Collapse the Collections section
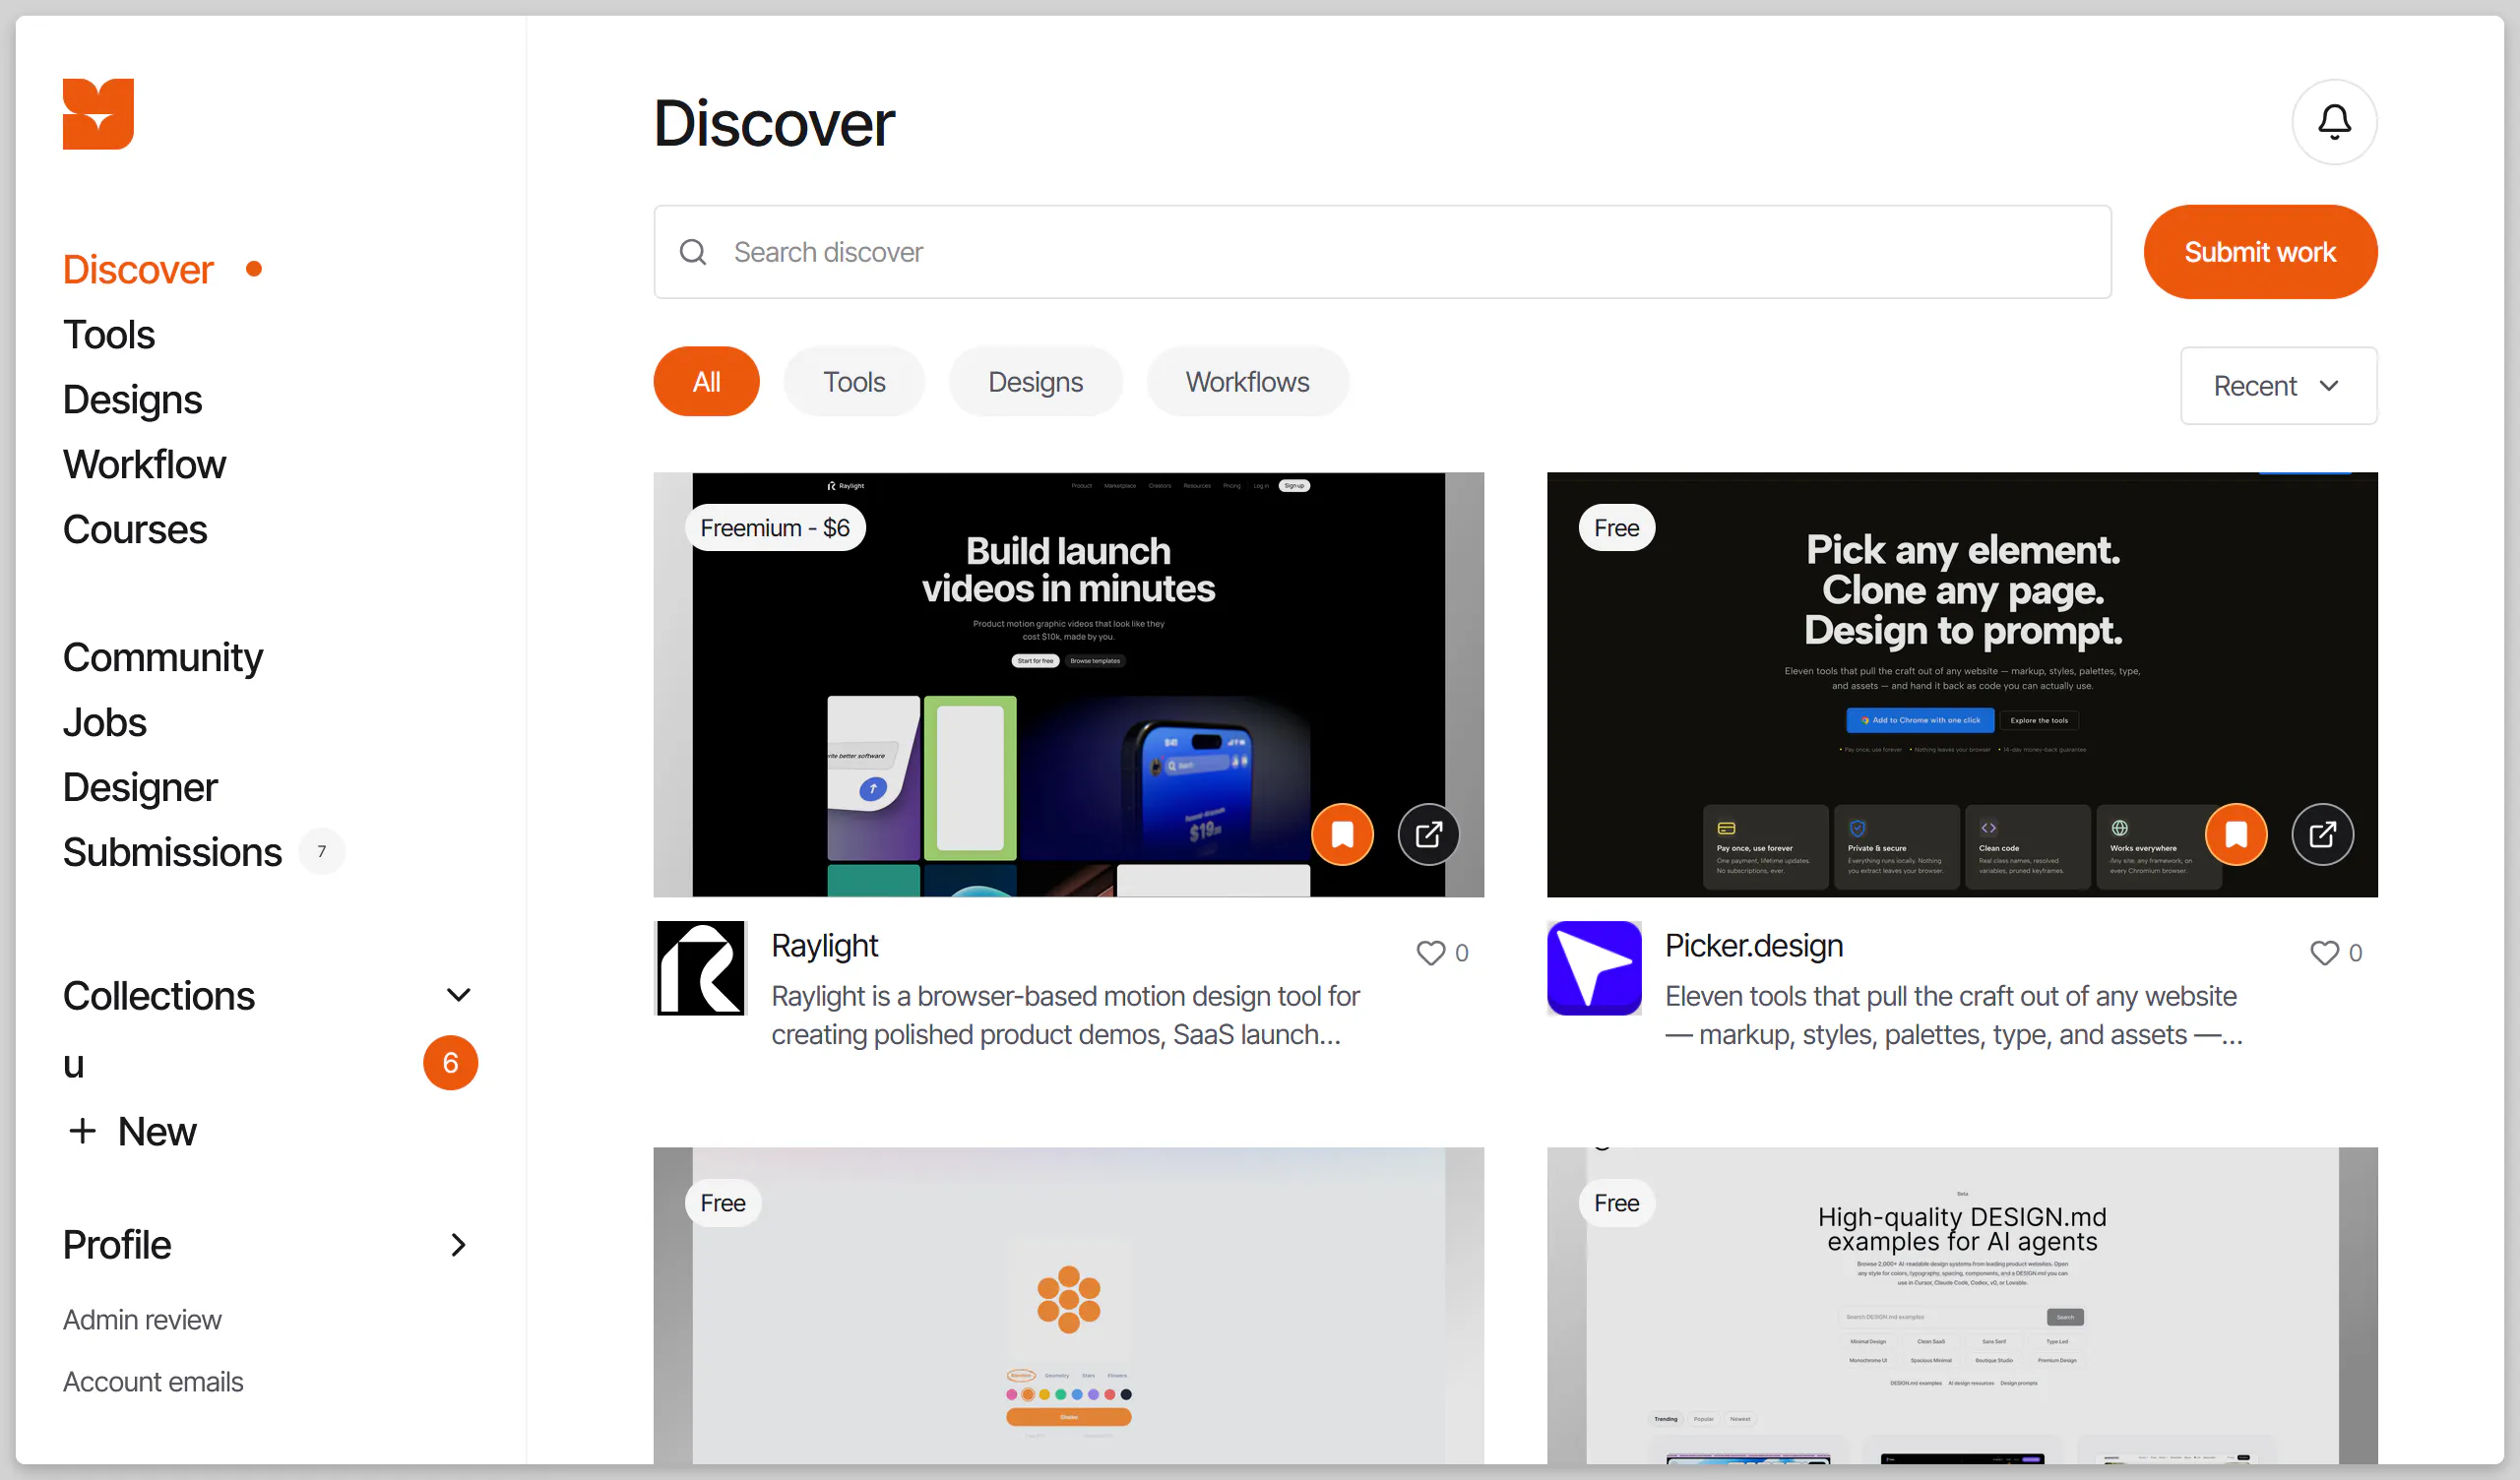 pyautogui.click(x=458, y=995)
